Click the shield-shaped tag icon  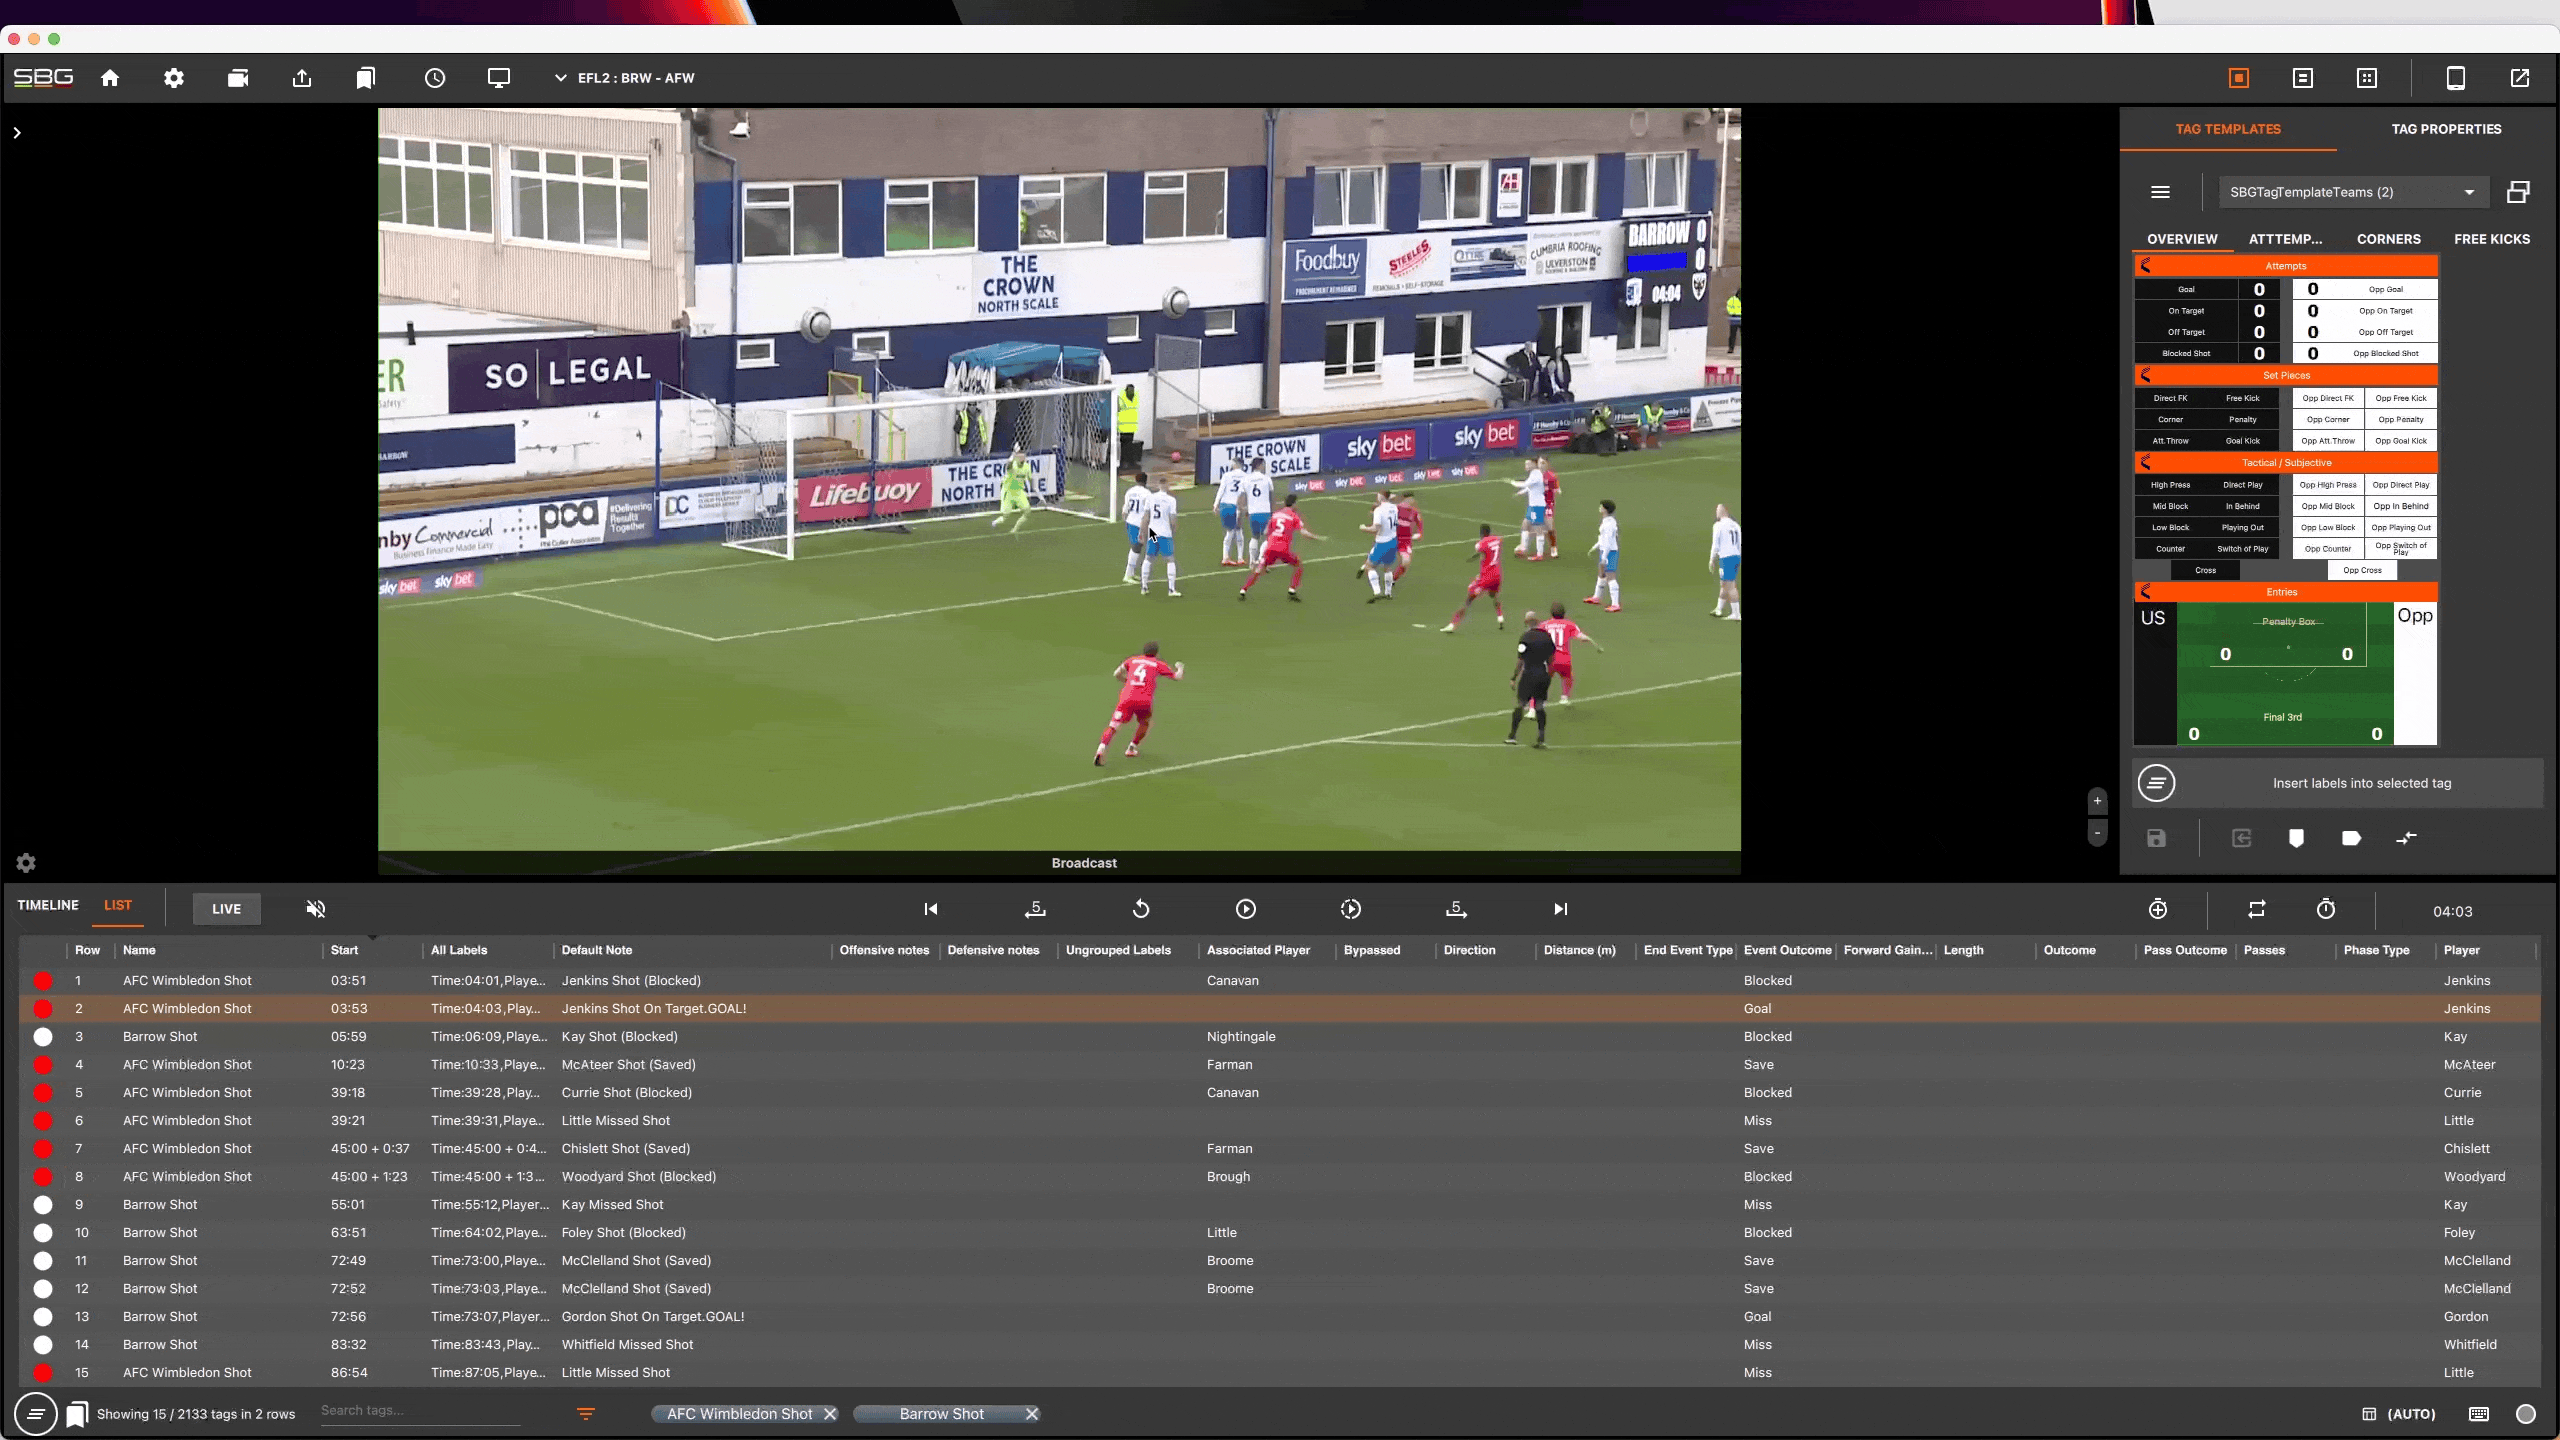click(x=2296, y=838)
